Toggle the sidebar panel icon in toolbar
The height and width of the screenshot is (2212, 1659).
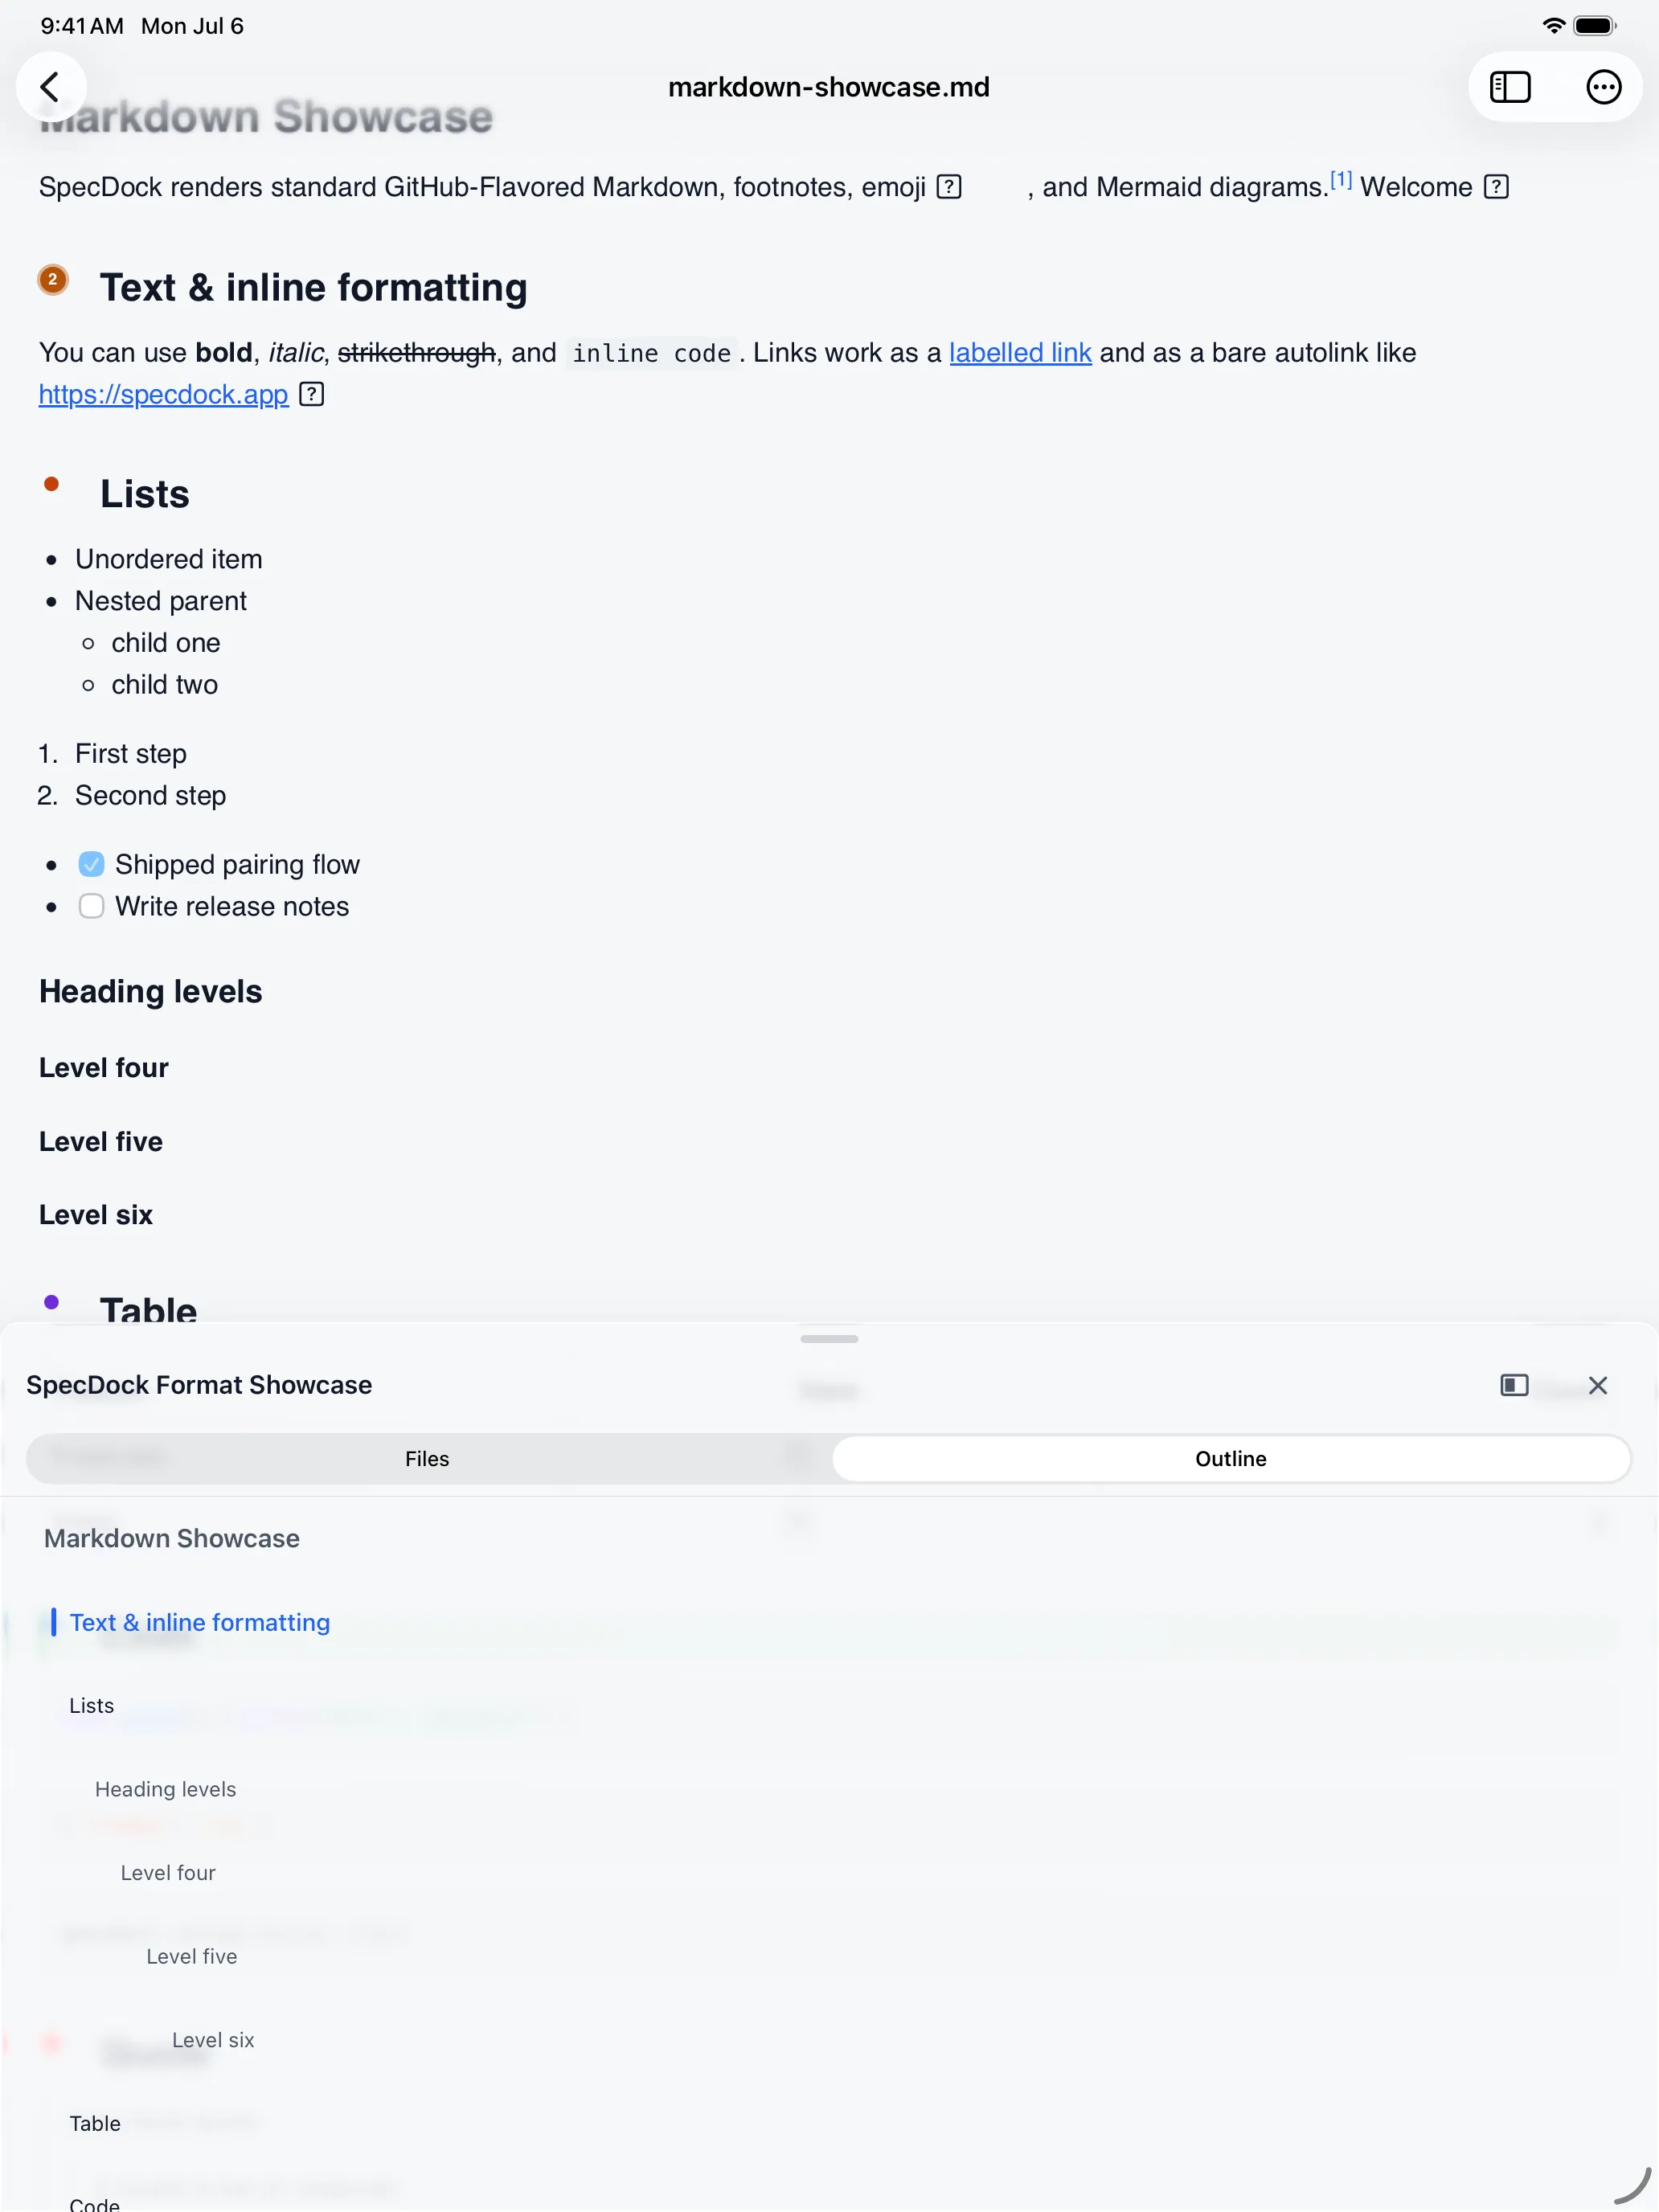pos(1510,87)
